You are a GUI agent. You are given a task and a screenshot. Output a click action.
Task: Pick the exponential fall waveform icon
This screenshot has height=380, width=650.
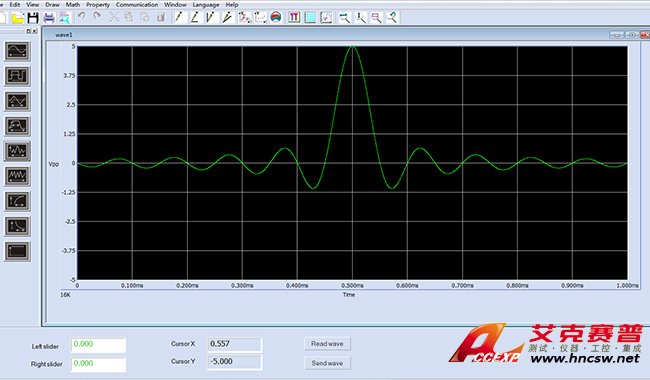[17, 226]
